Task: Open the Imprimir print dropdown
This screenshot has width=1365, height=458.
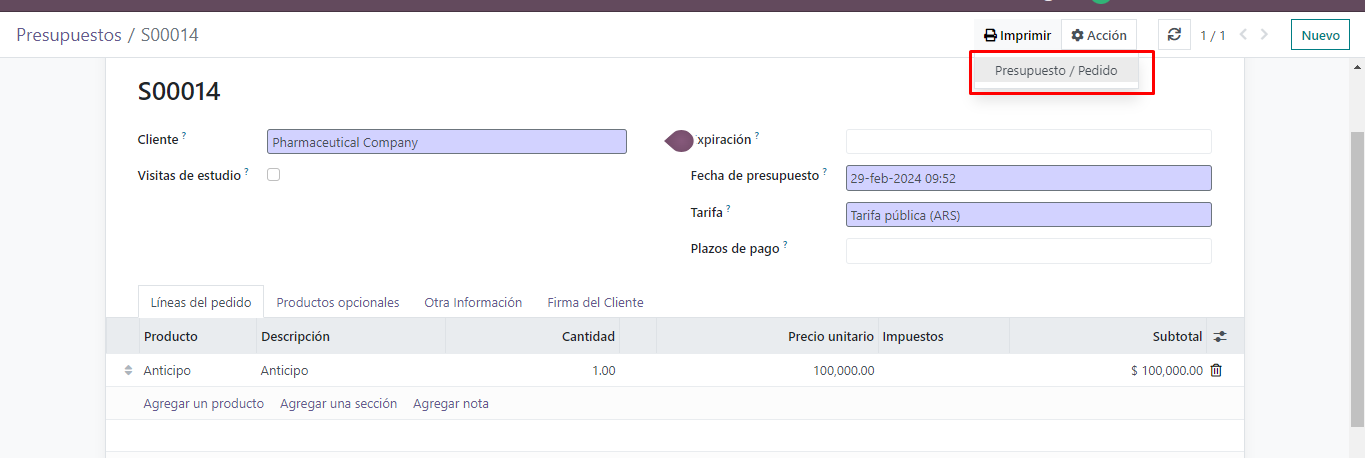Action: pyautogui.click(x=1017, y=35)
